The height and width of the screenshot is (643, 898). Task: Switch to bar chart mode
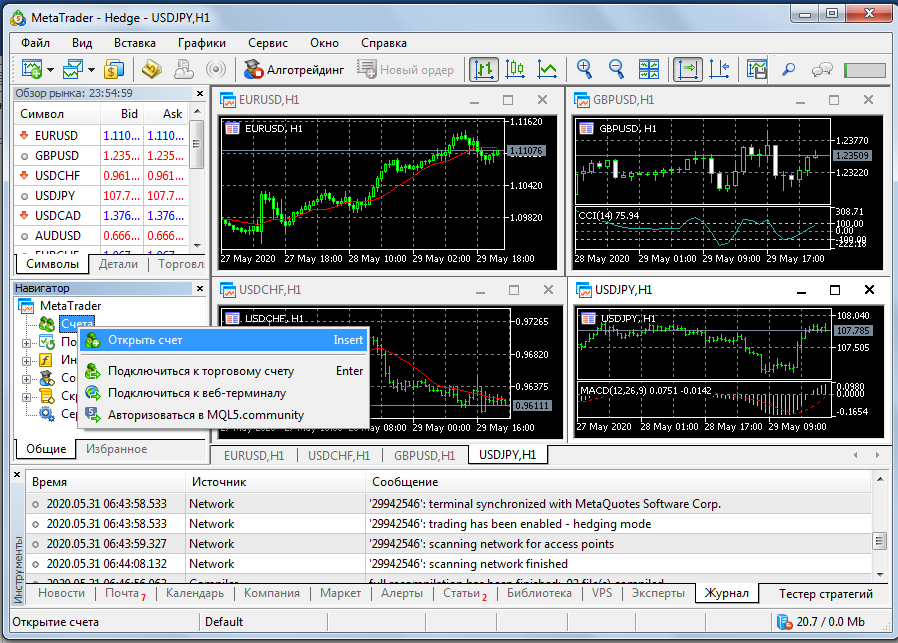click(484, 69)
